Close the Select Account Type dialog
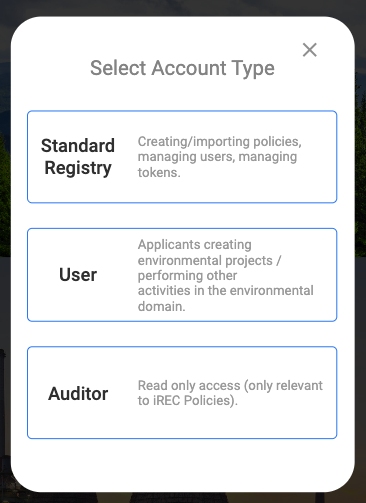This screenshot has height=503, width=366. [x=309, y=50]
